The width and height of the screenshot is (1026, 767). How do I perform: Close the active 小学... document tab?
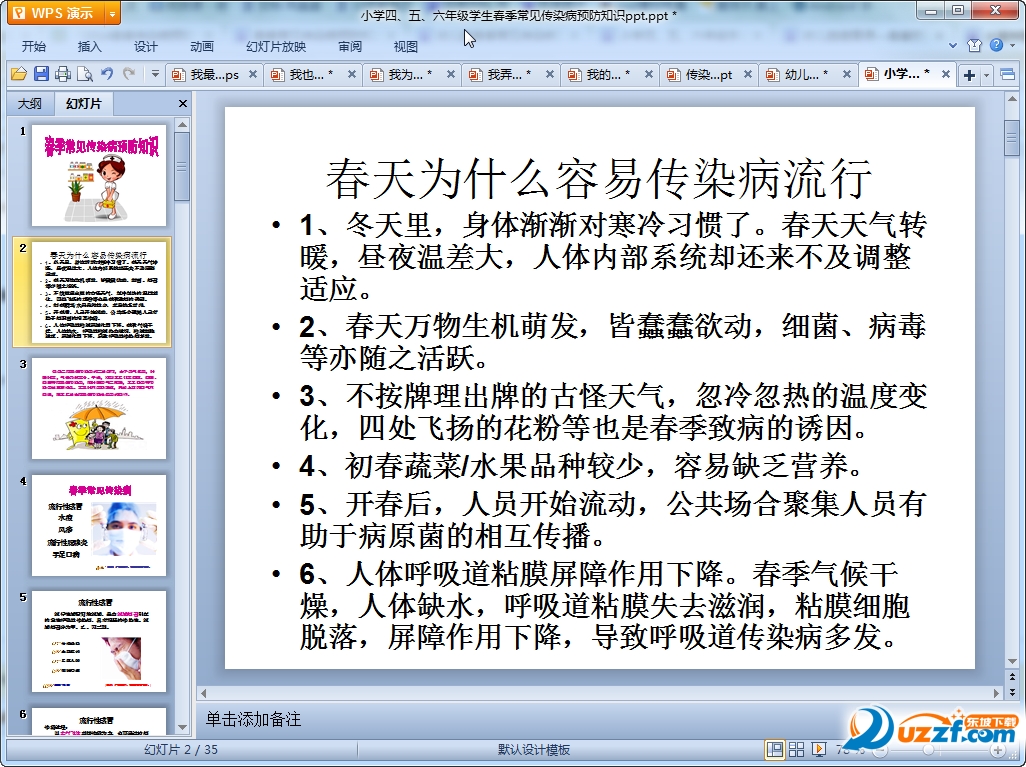[946, 74]
